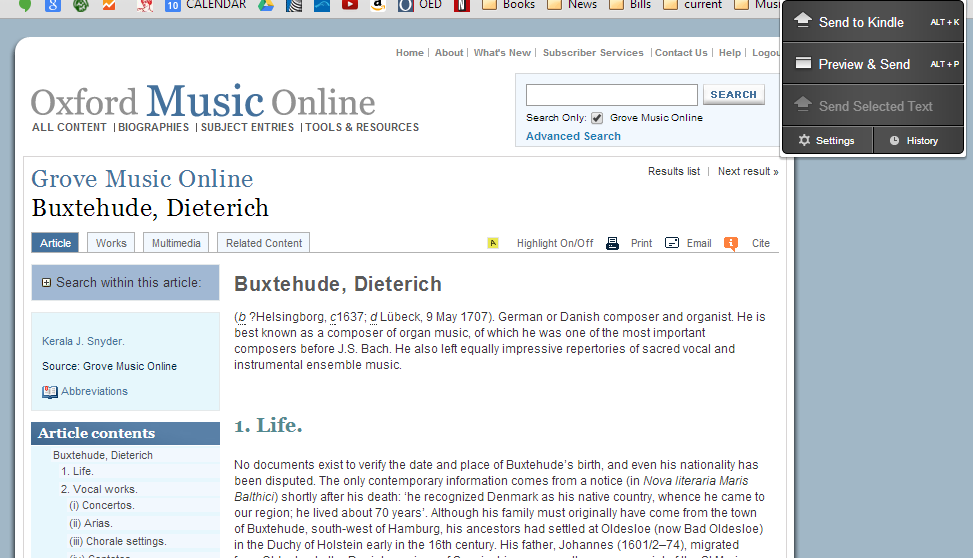Viewport: 973px width, 558px height.
Task: Open BIOGRAPHIES navigation menu
Action: click(x=153, y=127)
